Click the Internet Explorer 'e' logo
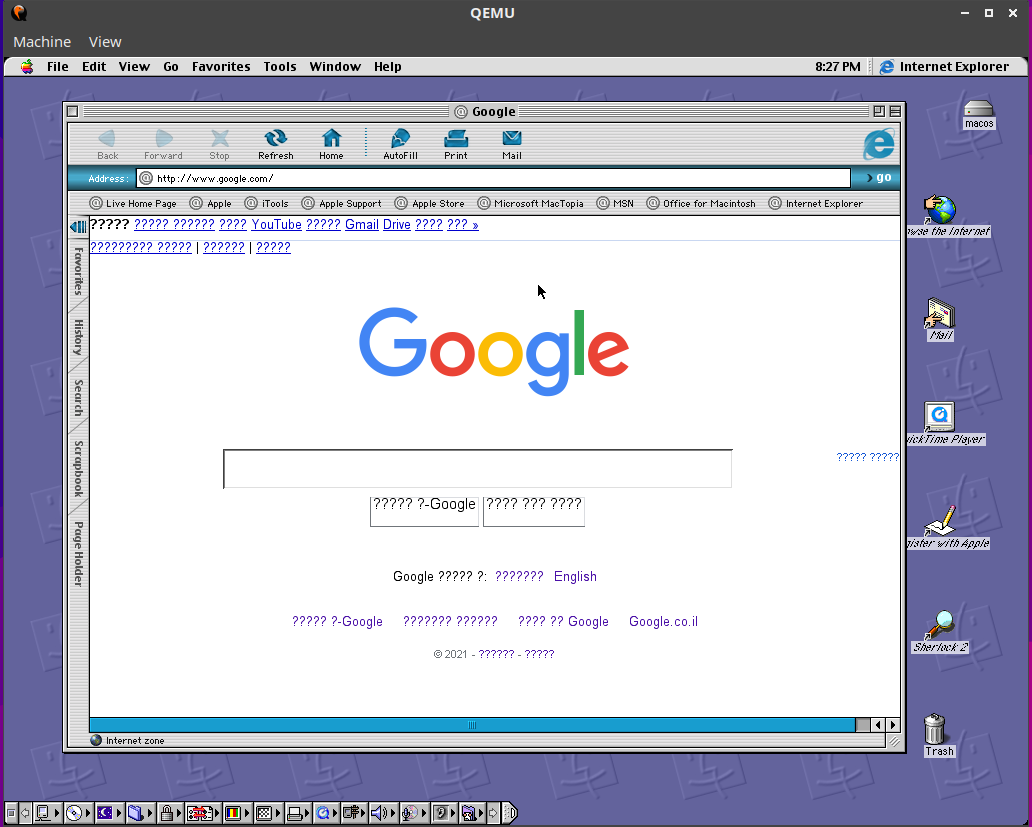This screenshot has height=827, width=1032. 879,144
